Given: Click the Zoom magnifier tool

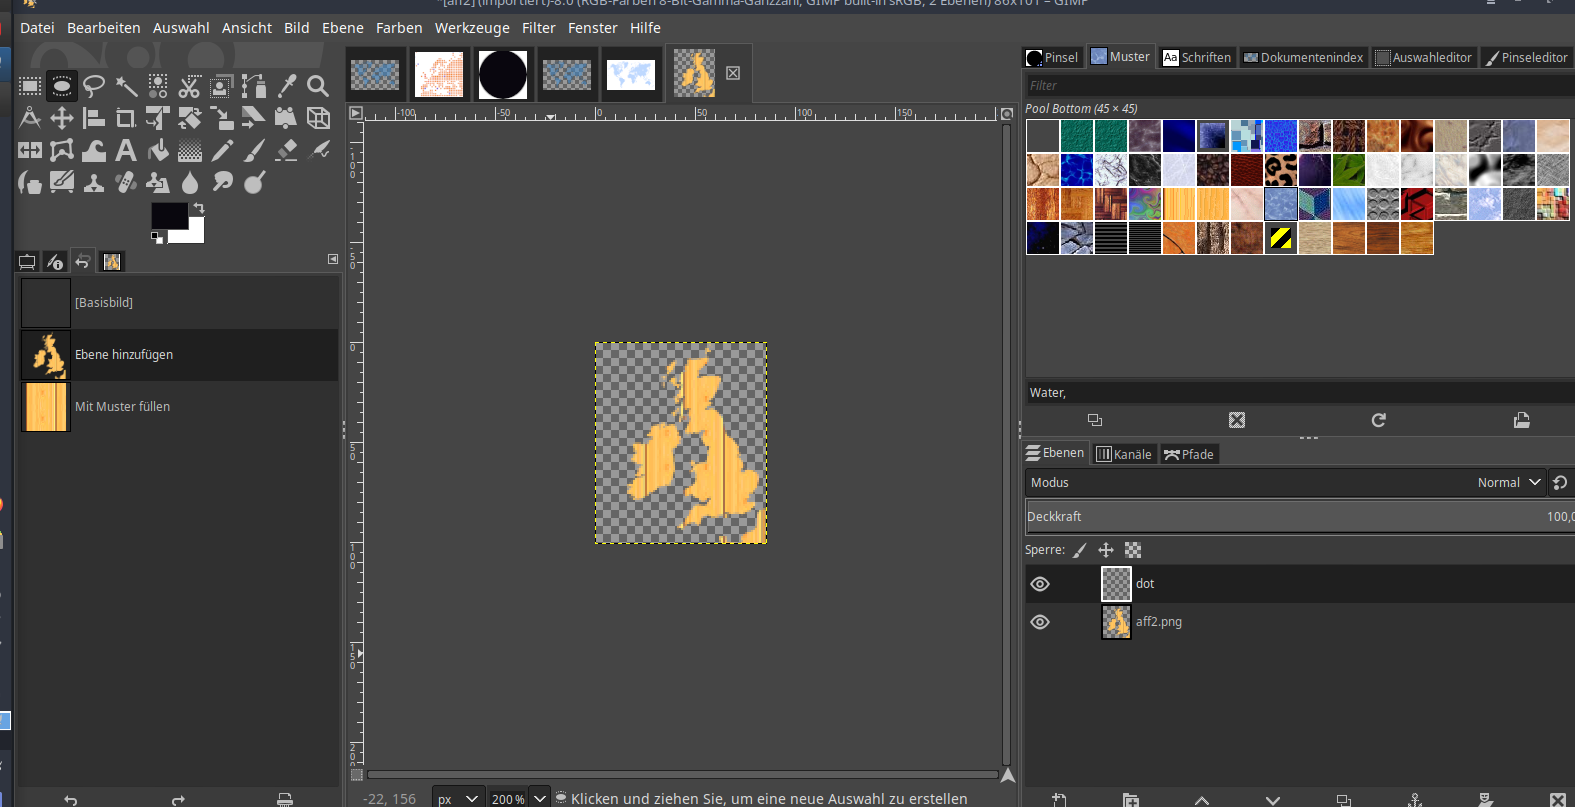Looking at the screenshot, I should [x=318, y=86].
